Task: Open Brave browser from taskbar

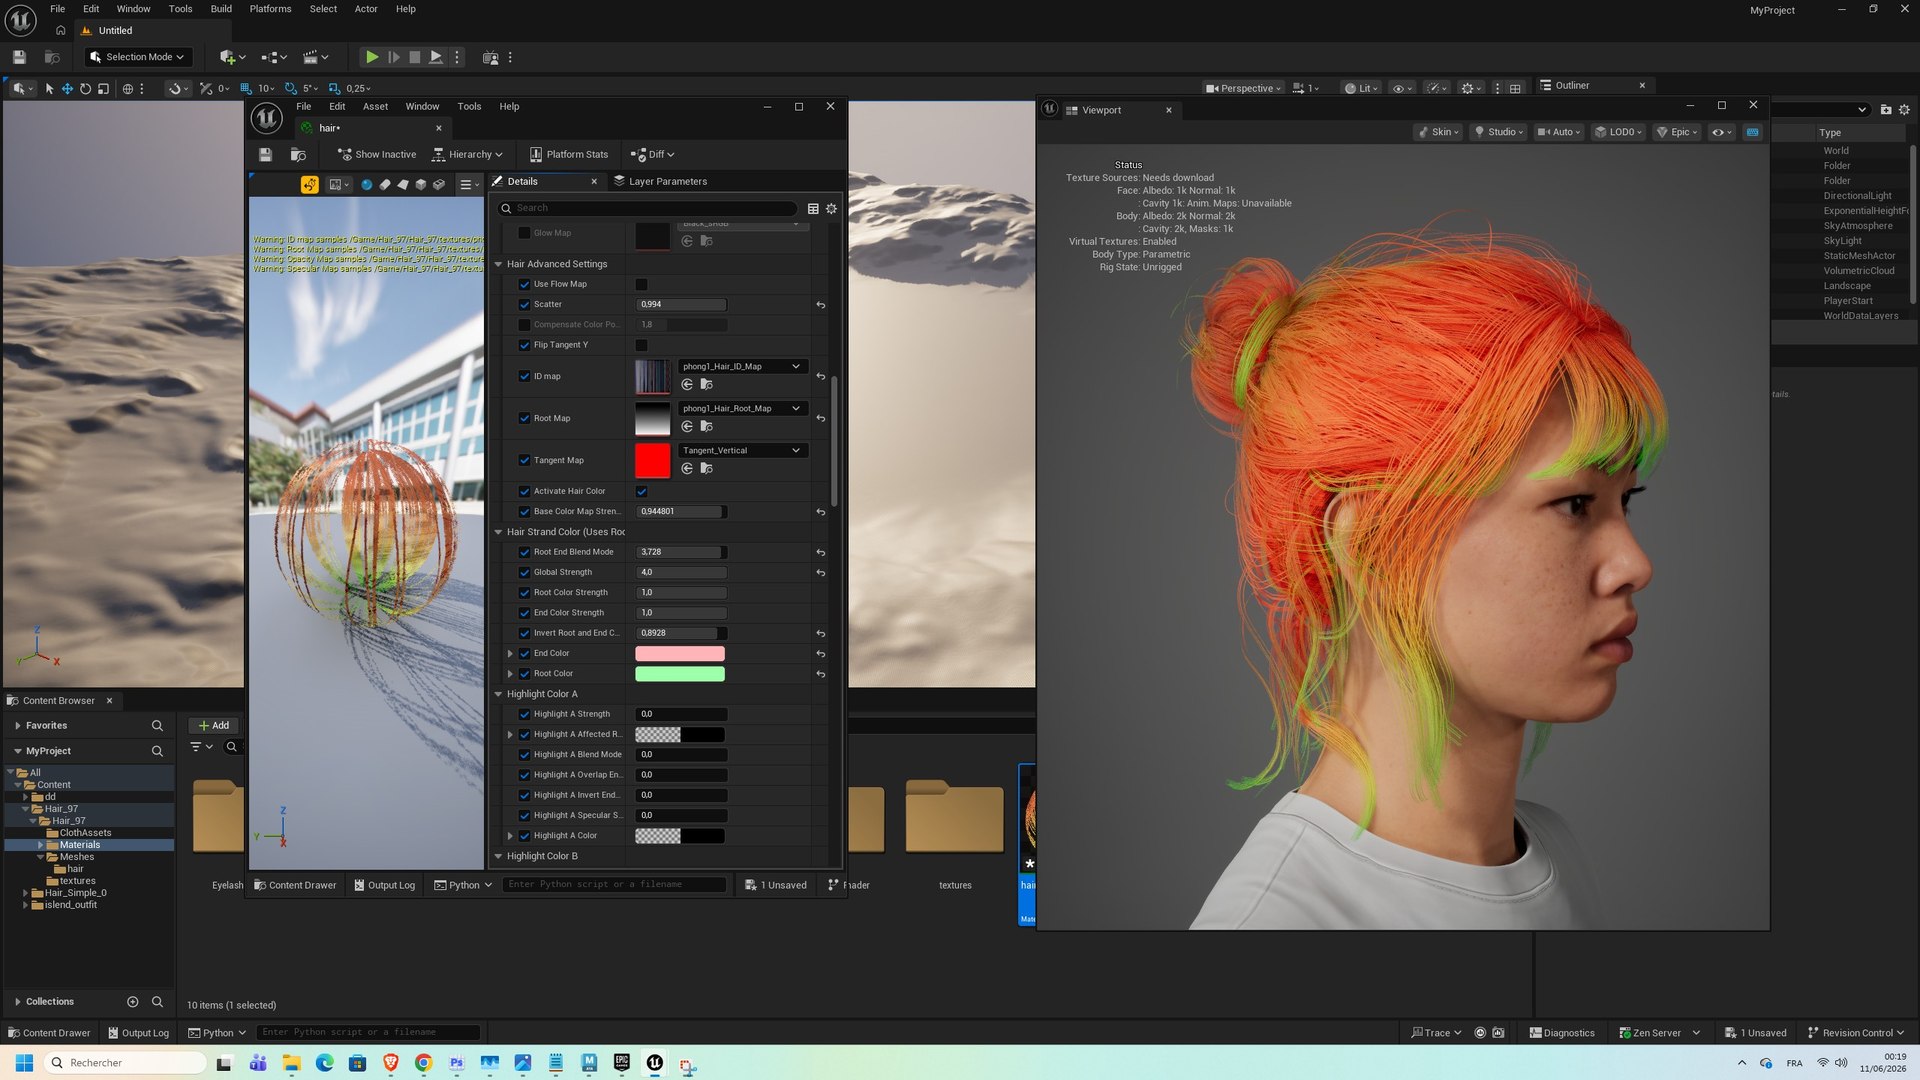Action: (x=391, y=1062)
